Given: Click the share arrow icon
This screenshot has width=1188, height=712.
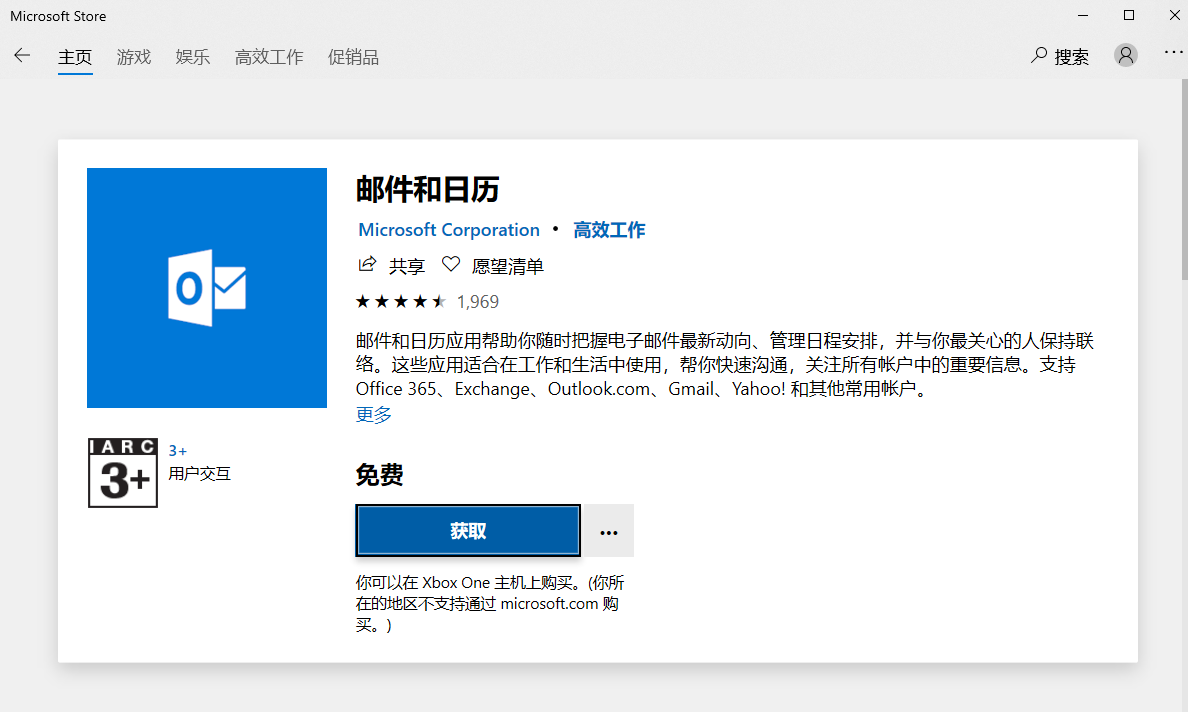Looking at the screenshot, I should pos(367,264).
